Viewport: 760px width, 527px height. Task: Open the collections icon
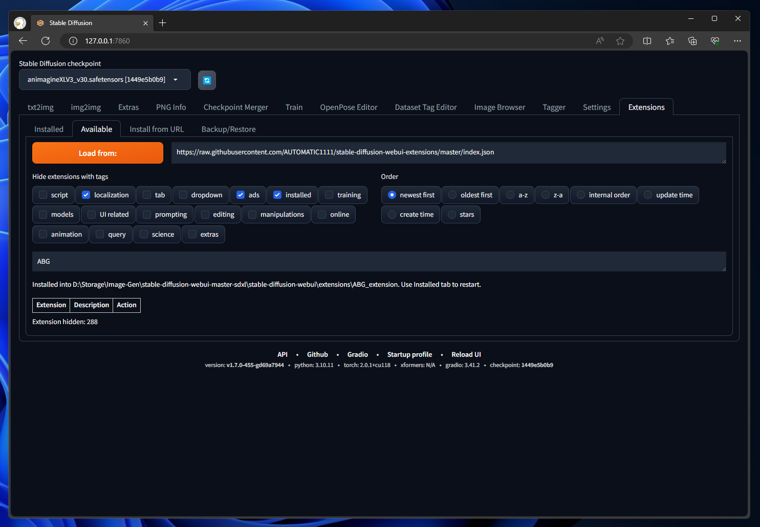(x=693, y=41)
